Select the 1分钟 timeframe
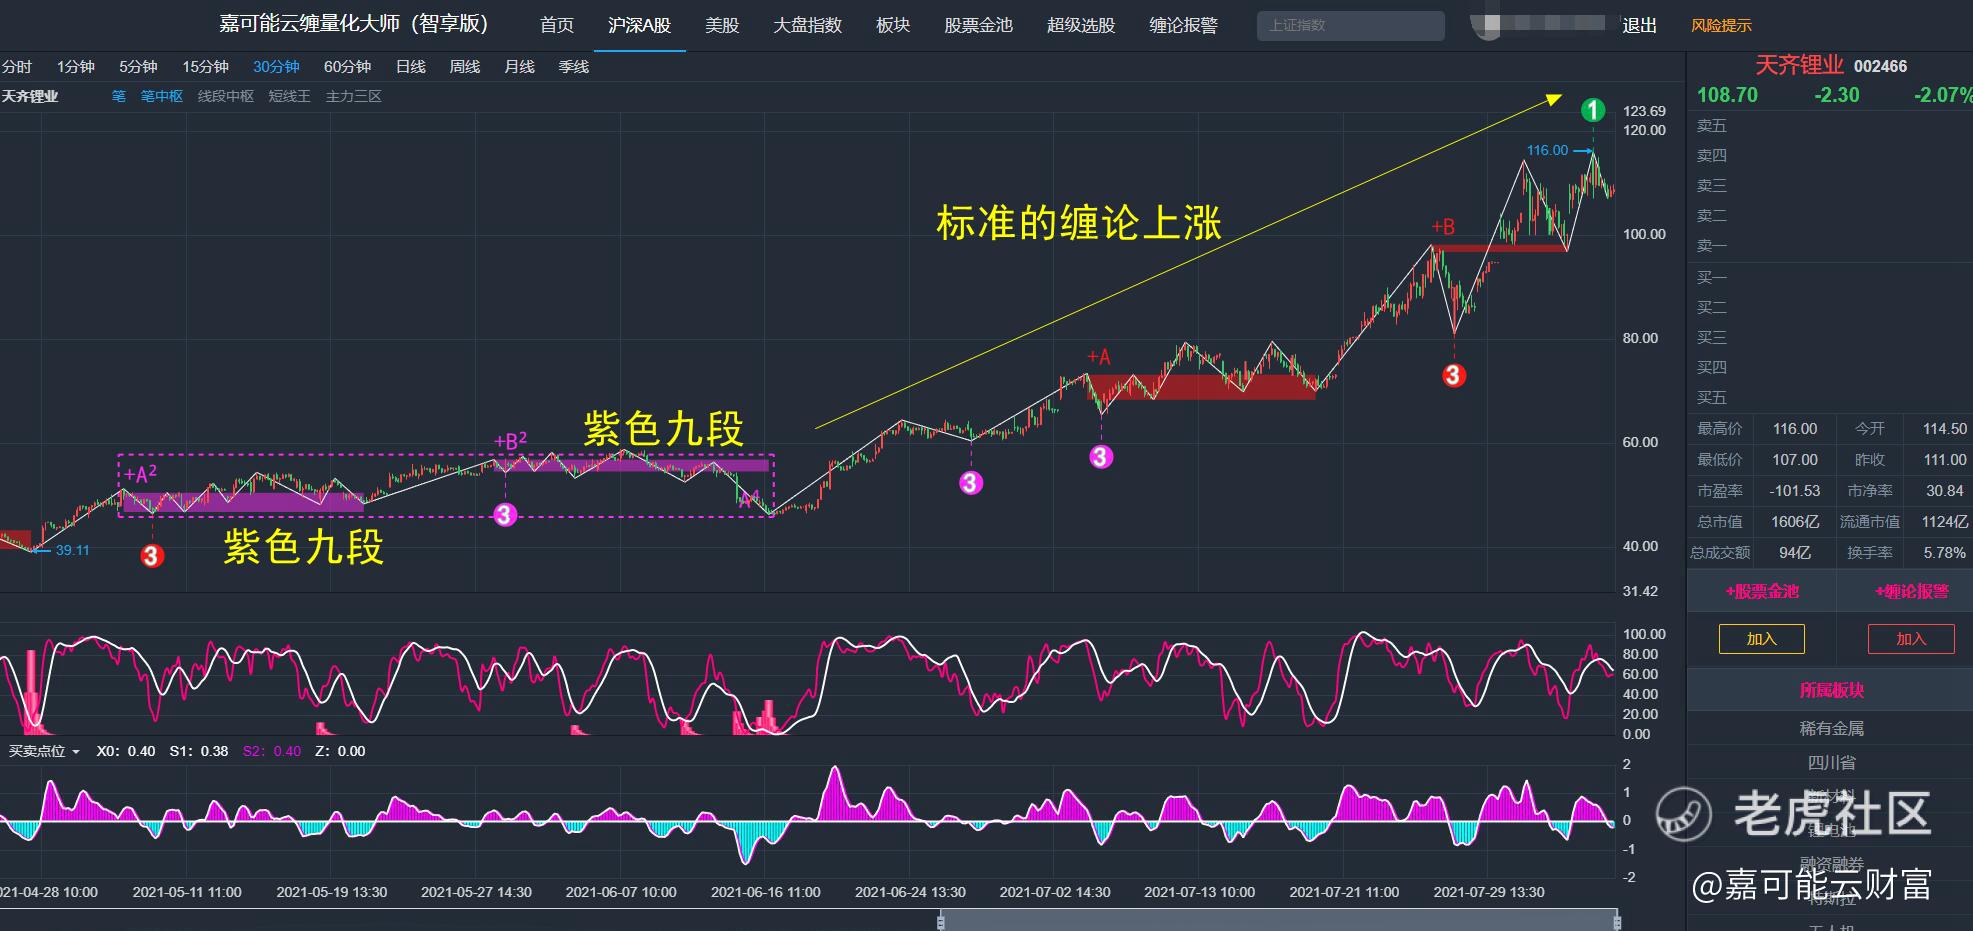 76,67
